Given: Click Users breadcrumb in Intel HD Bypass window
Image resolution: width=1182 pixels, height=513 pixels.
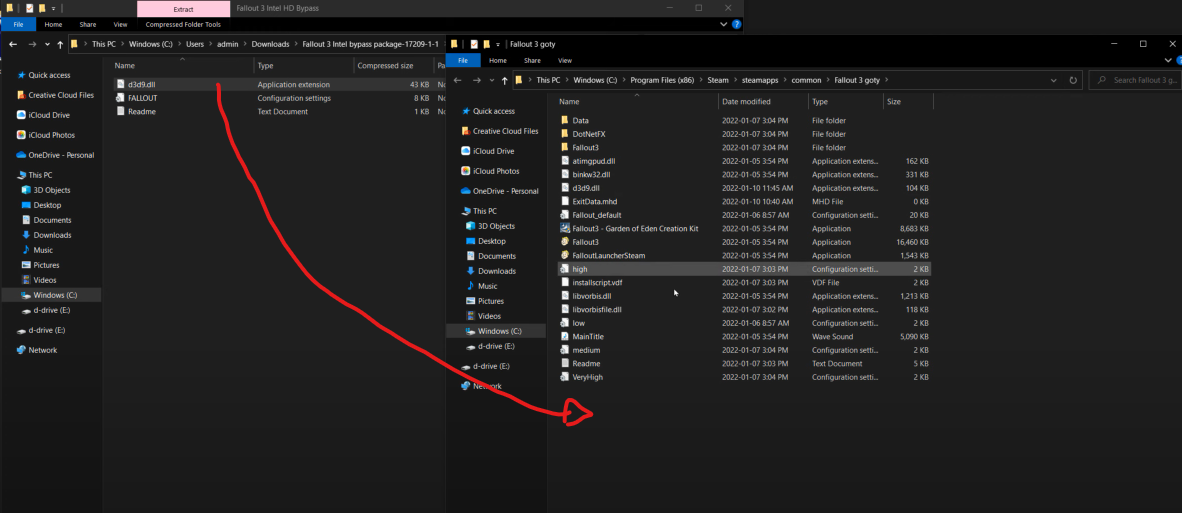Looking at the screenshot, I should tap(194, 44).
